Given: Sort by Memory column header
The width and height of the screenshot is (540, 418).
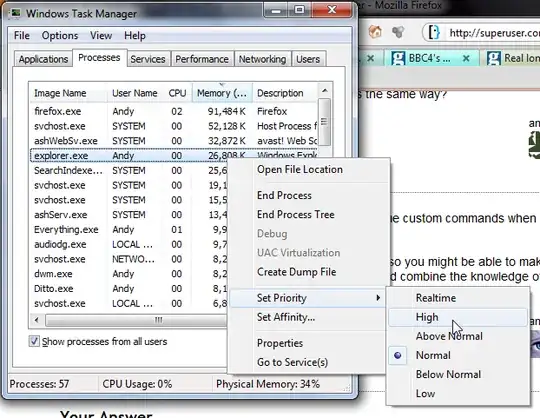Looking at the screenshot, I should [x=222, y=93].
